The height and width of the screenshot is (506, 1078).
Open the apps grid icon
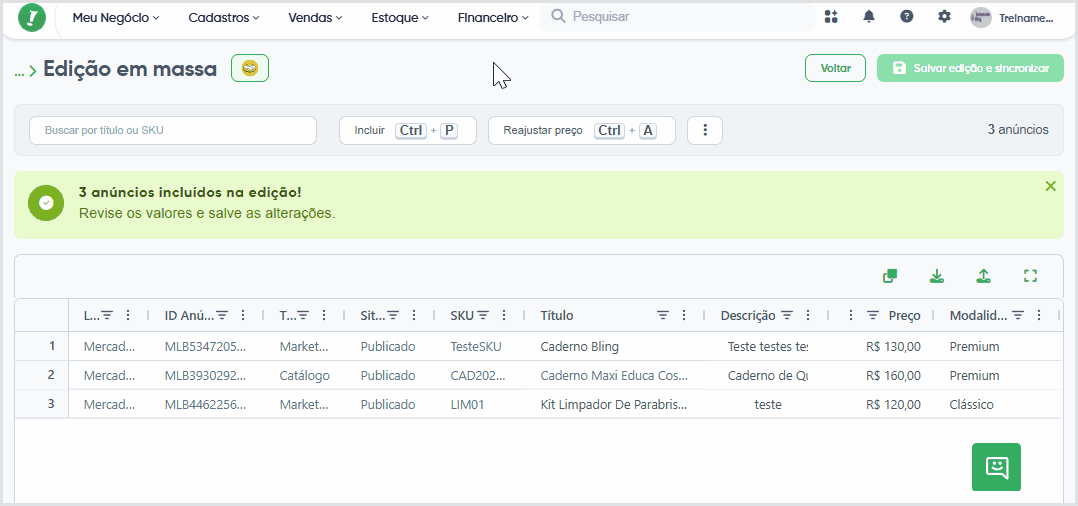pyautogui.click(x=831, y=17)
